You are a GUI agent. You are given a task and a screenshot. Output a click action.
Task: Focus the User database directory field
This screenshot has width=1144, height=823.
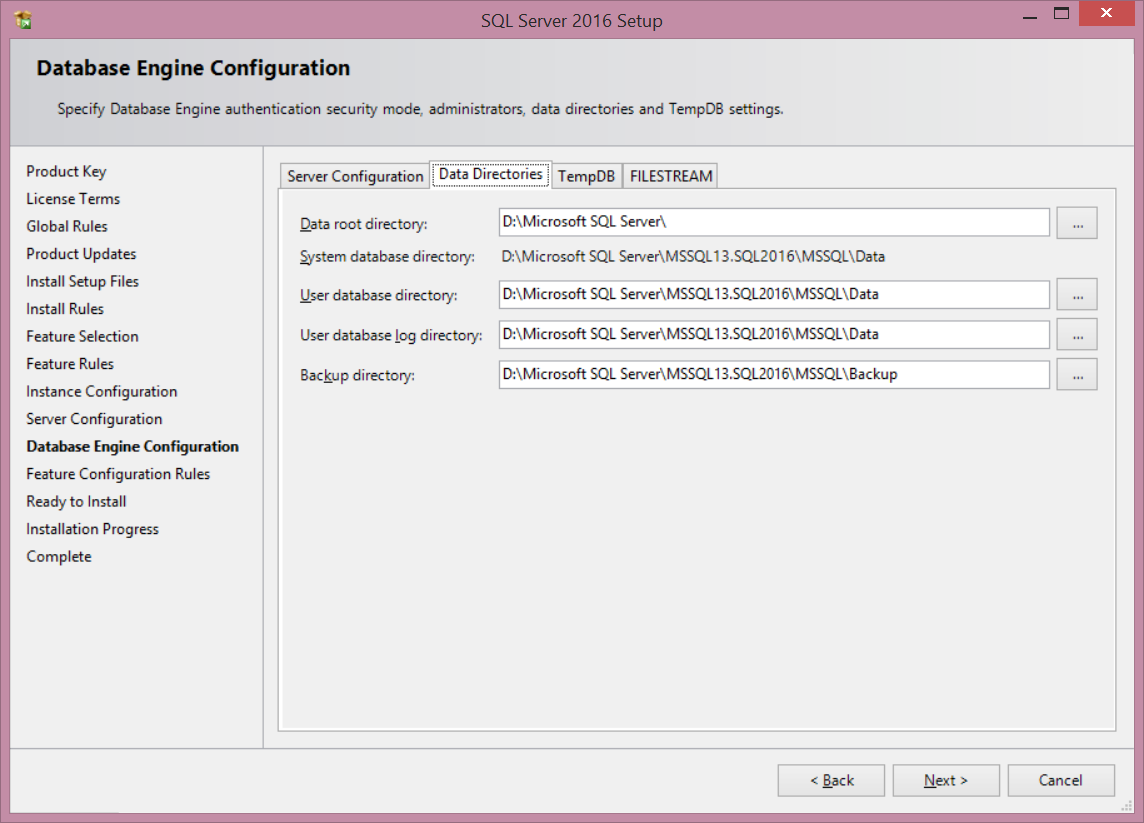[774, 294]
